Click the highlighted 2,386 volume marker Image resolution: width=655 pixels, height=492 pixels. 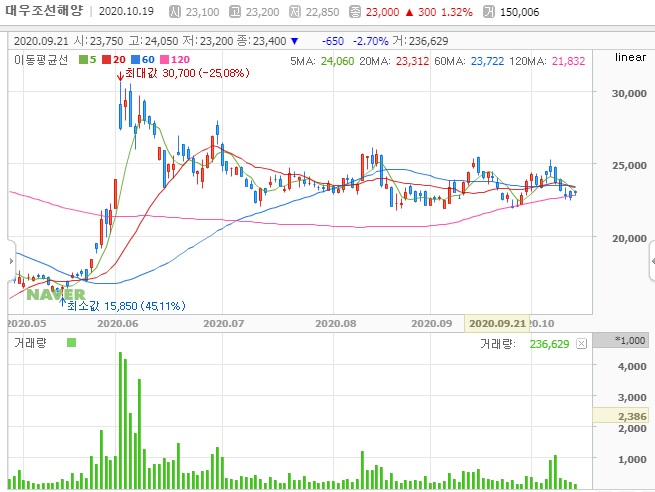click(x=621, y=416)
